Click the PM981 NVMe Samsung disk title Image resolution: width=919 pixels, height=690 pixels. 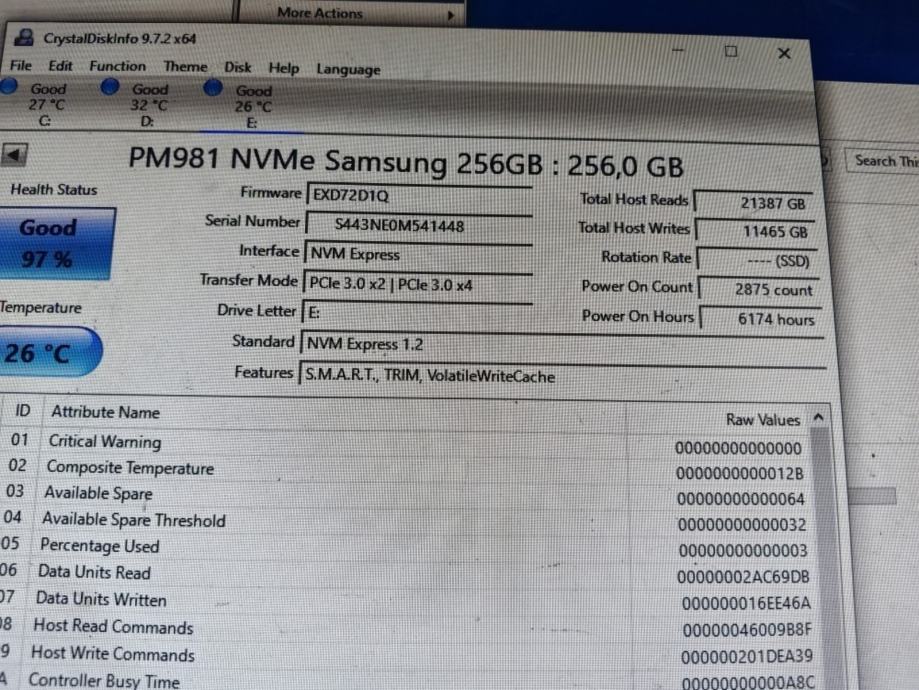pyautogui.click(x=406, y=162)
